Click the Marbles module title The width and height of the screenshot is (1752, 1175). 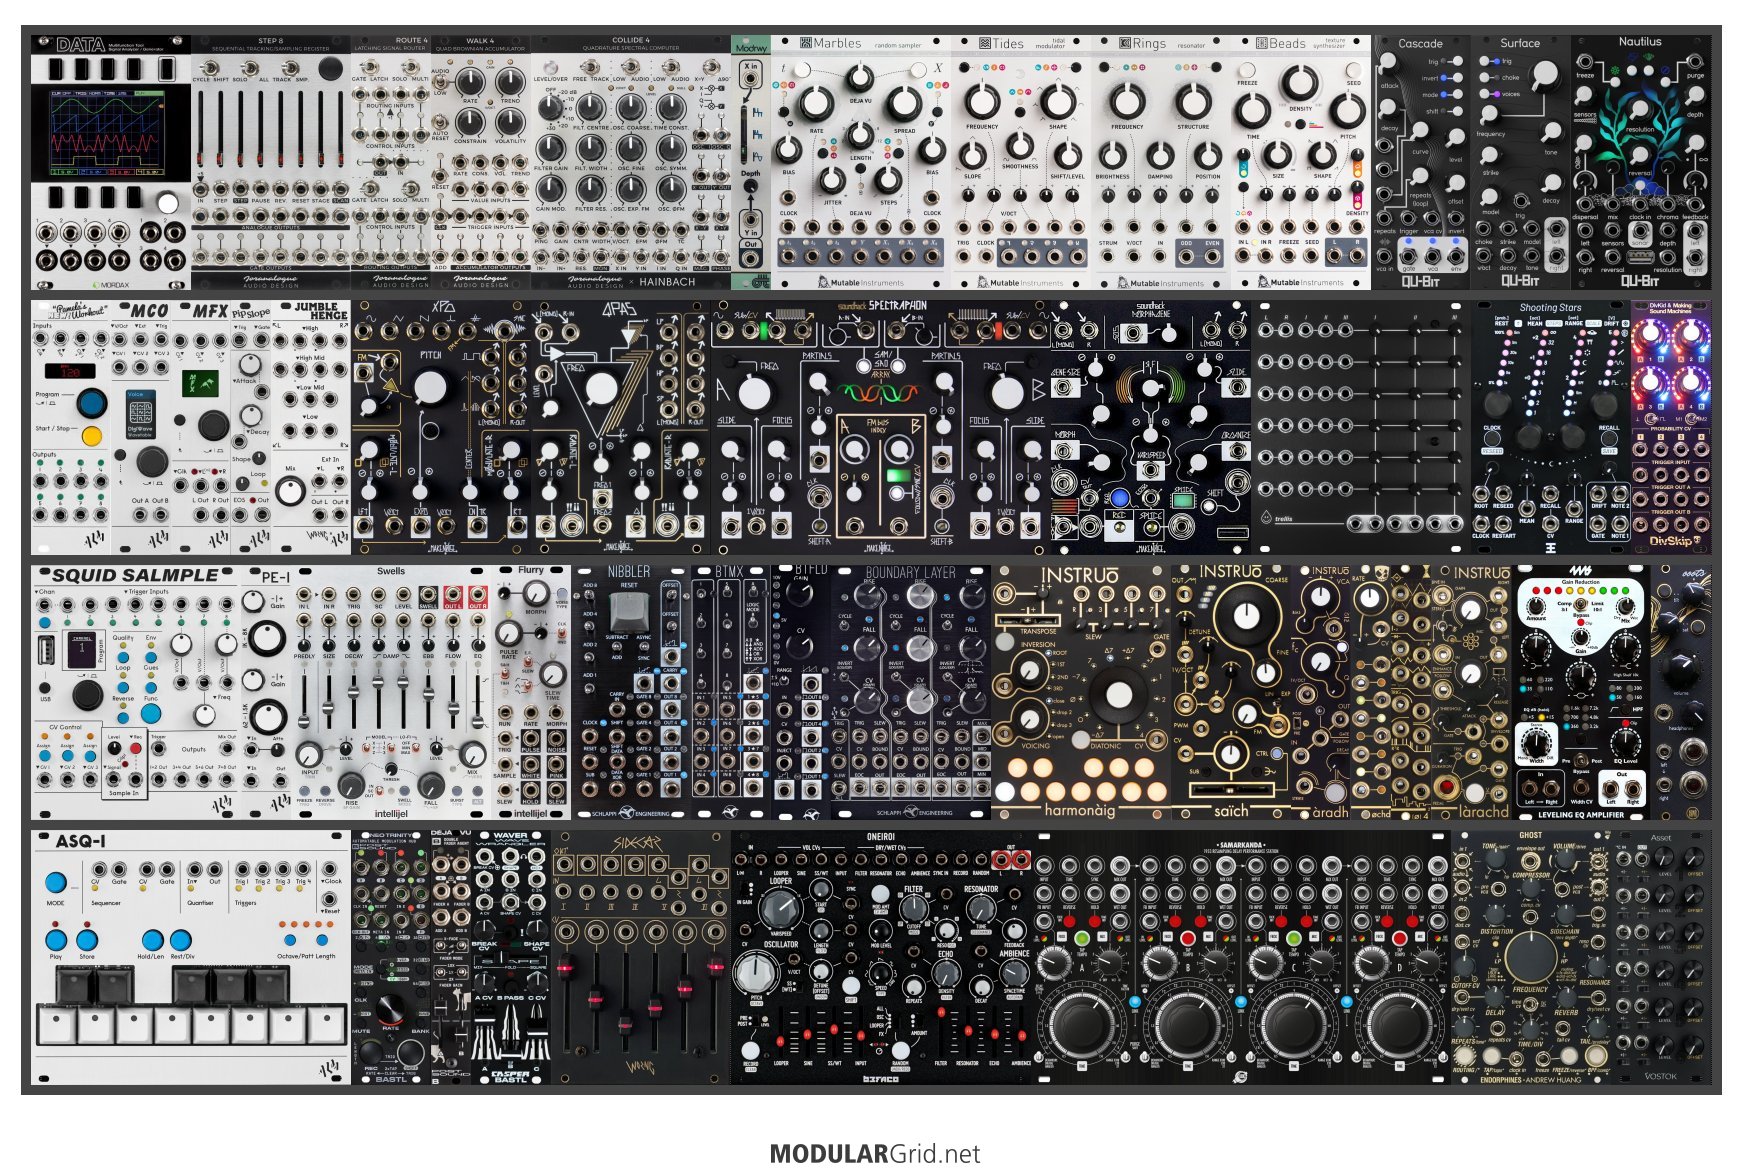point(837,43)
